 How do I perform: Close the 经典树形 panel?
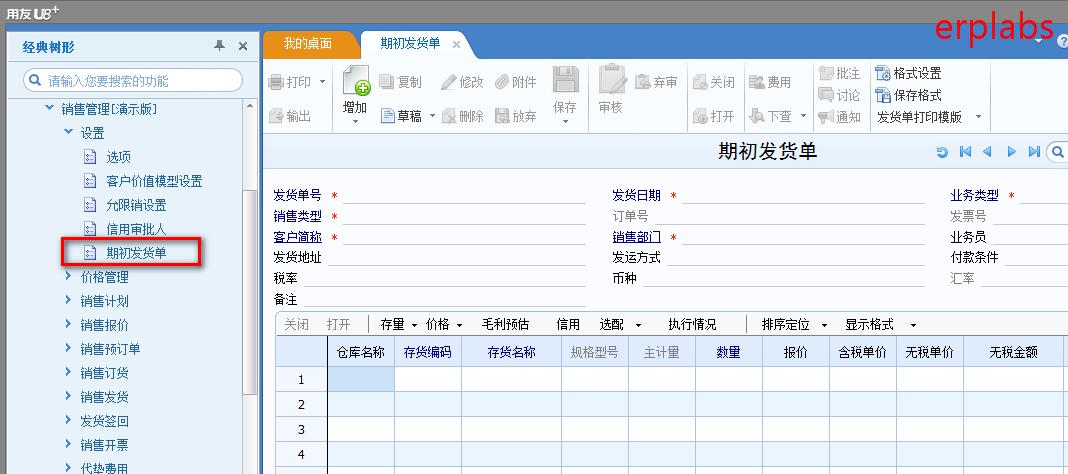(242, 46)
